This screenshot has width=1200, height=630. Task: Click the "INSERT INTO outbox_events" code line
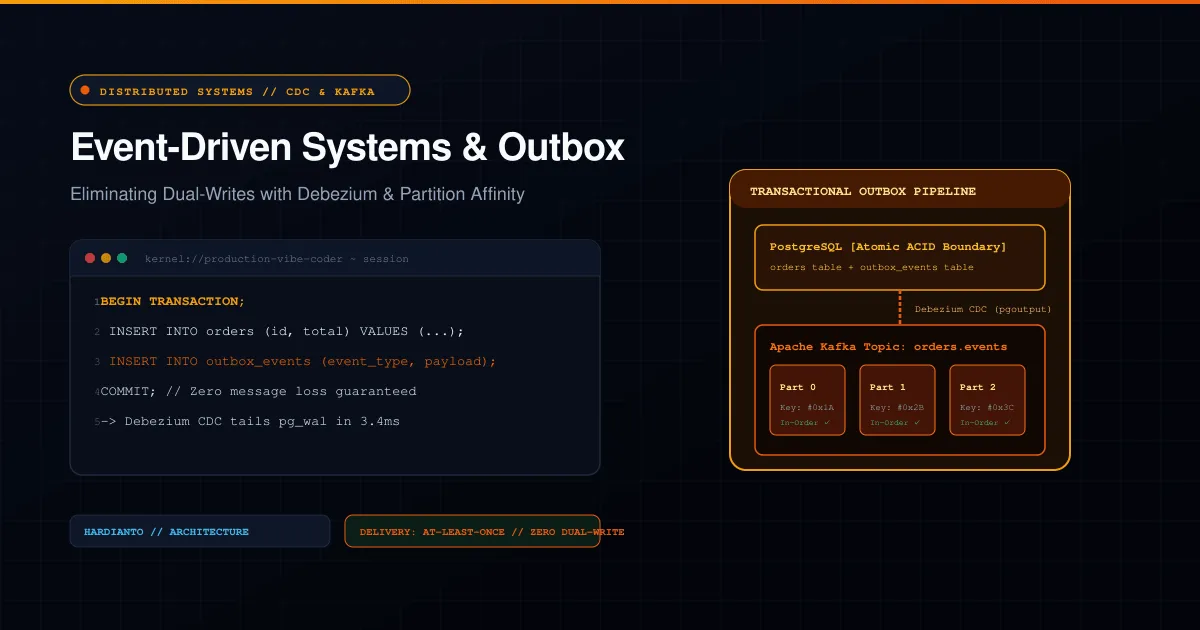point(302,361)
